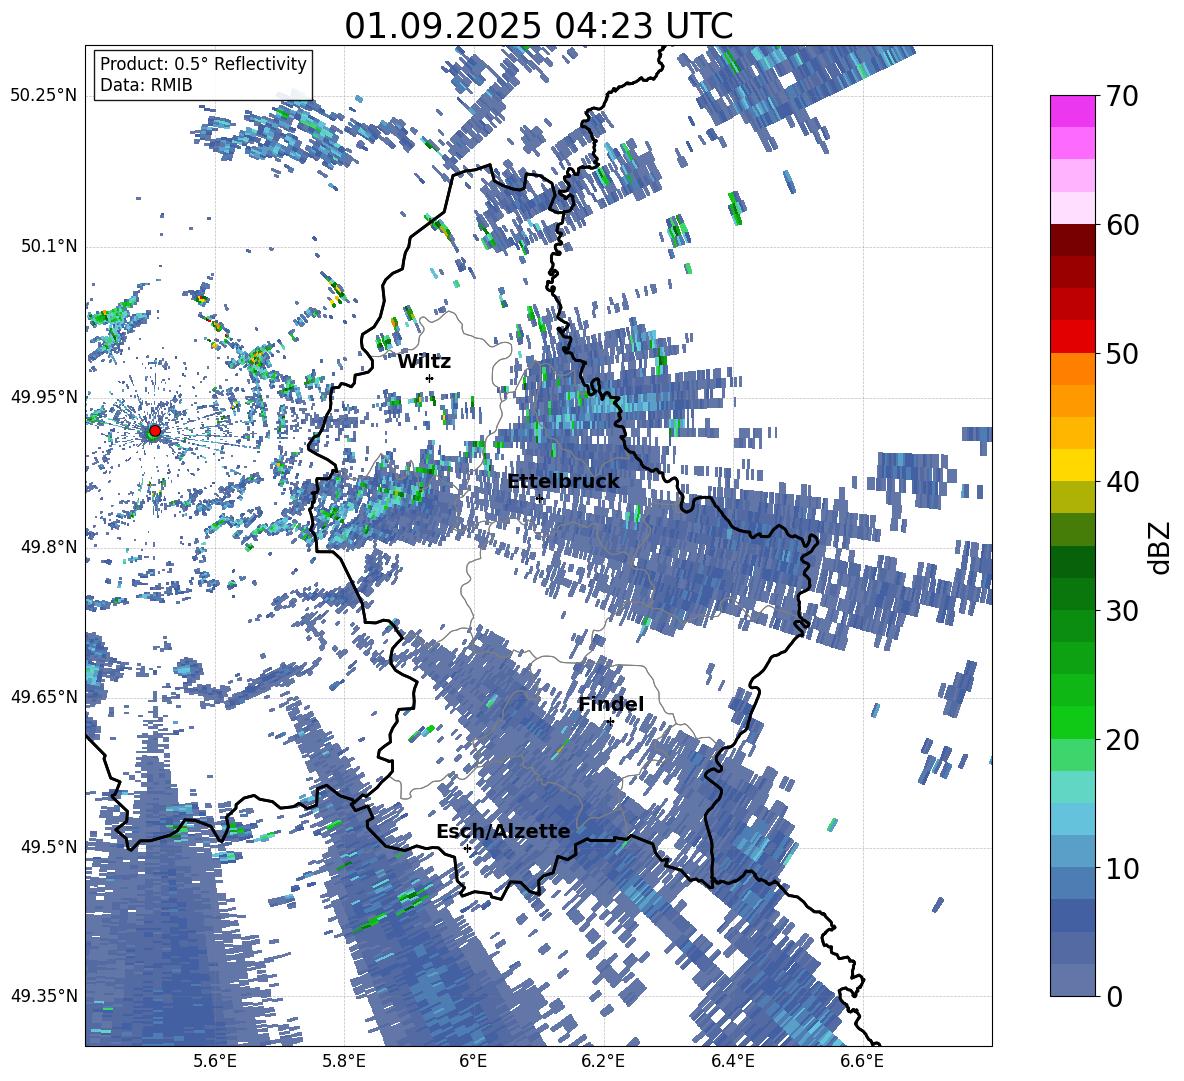Click the cross marker below Wiltz label
Viewport: 1184px width, 1081px height.
point(430,378)
